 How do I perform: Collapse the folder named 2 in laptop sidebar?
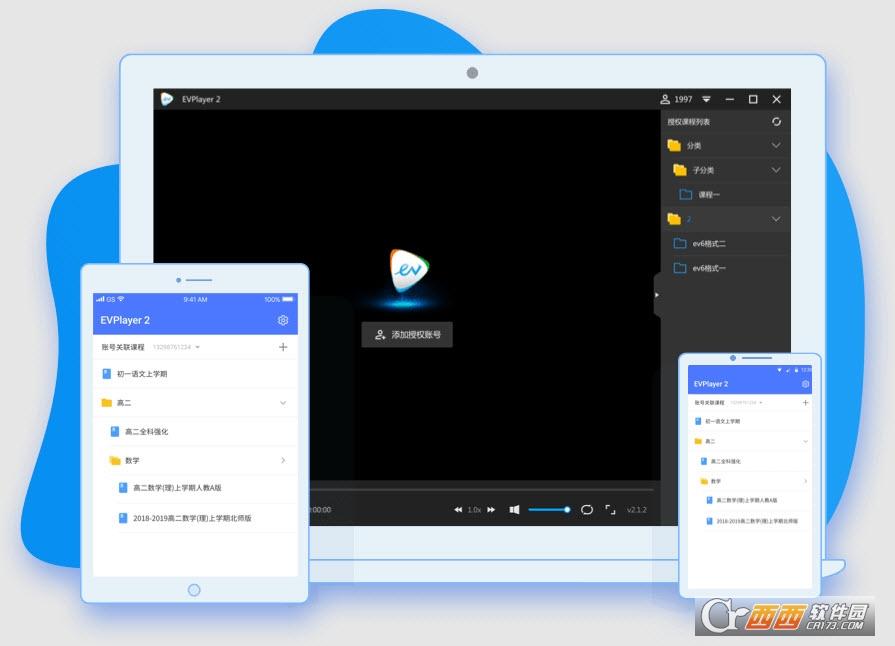[776, 219]
